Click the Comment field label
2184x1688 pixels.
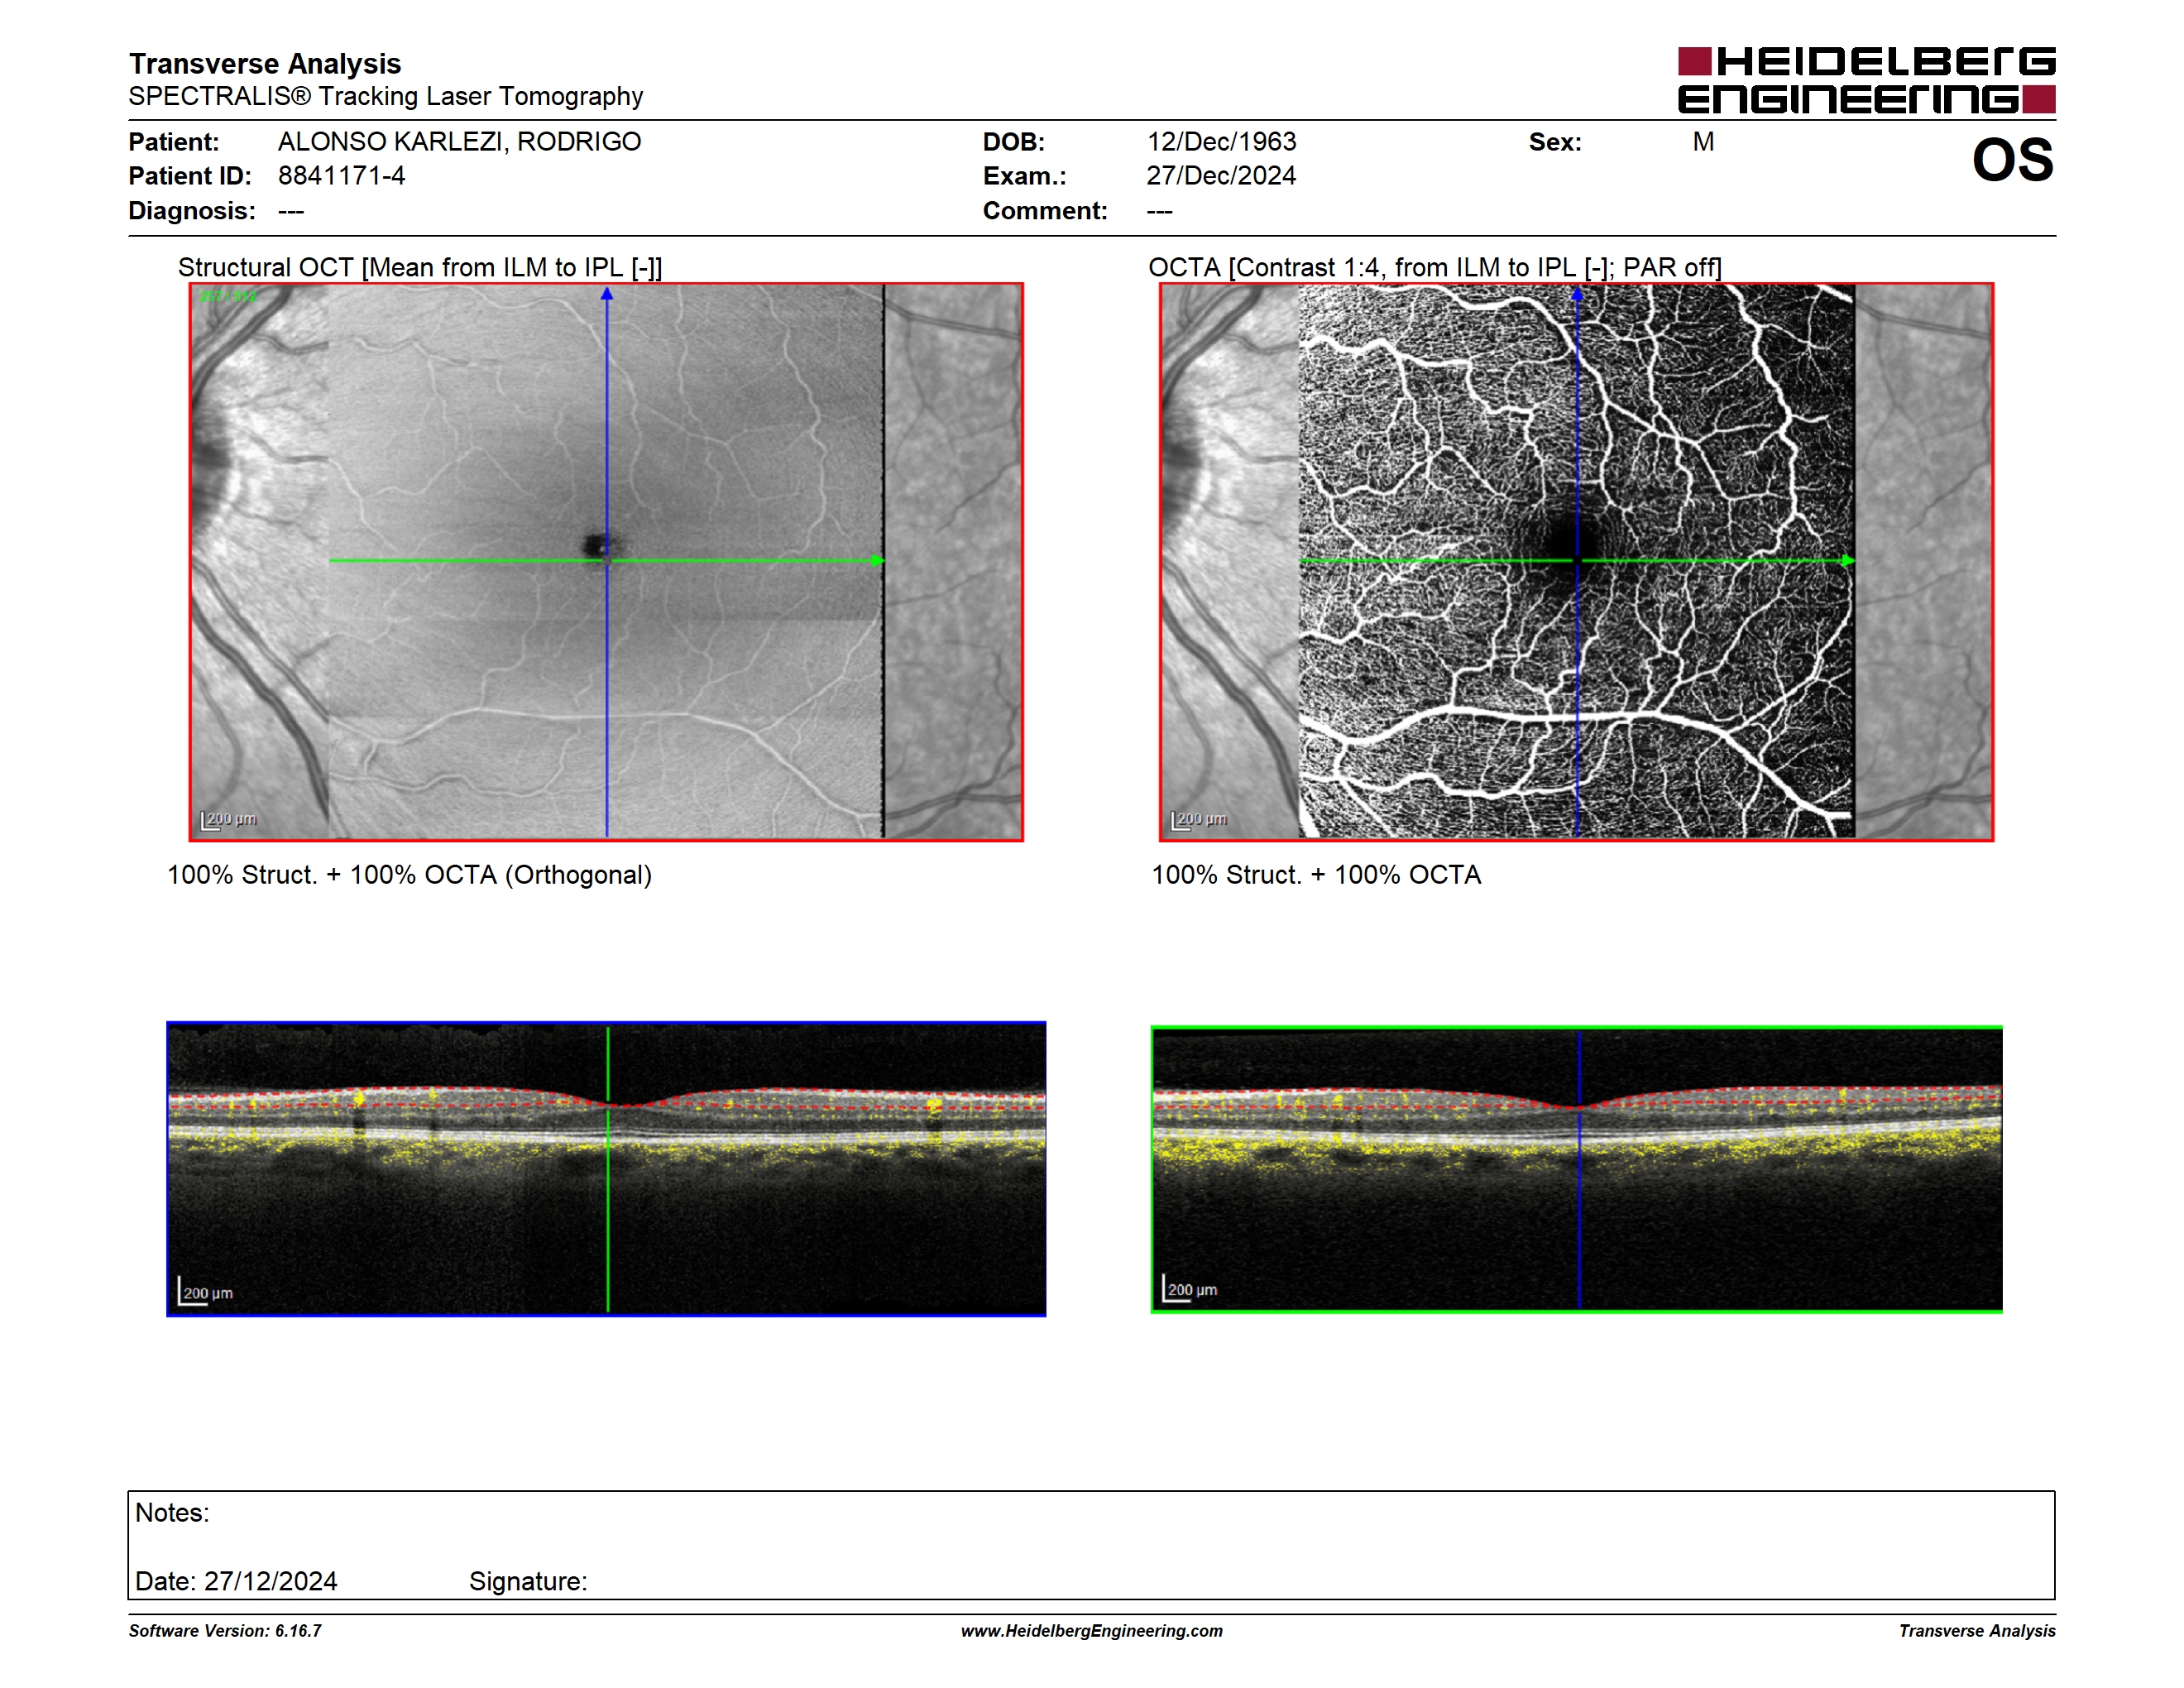point(1045,210)
